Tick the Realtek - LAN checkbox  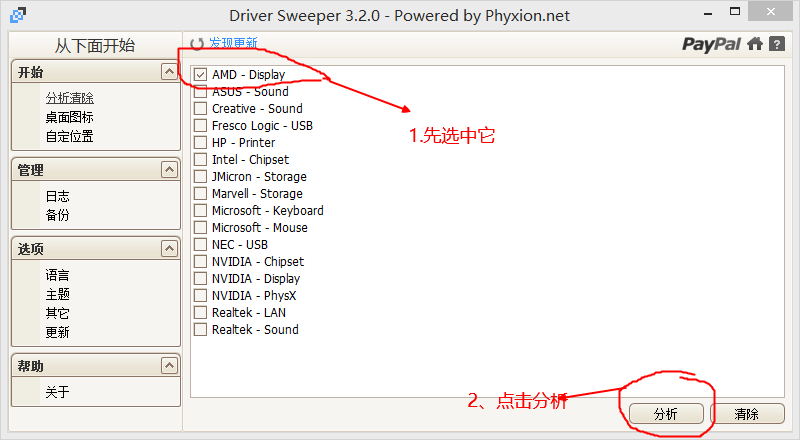coord(201,312)
